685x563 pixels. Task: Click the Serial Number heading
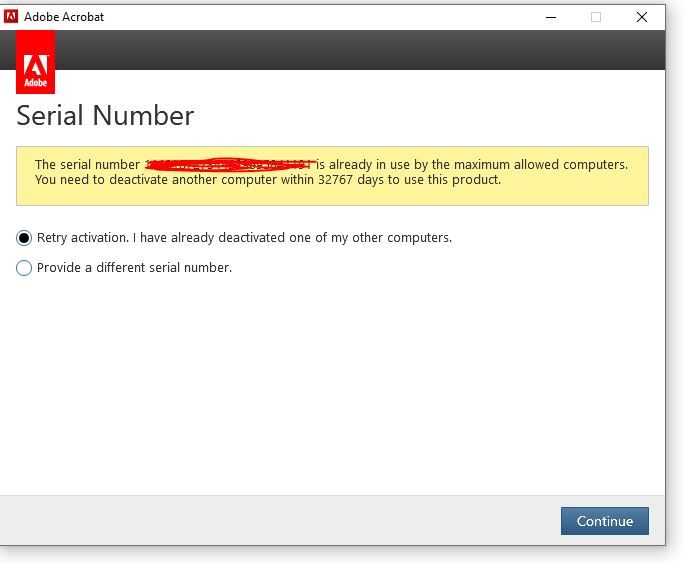point(105,116)
